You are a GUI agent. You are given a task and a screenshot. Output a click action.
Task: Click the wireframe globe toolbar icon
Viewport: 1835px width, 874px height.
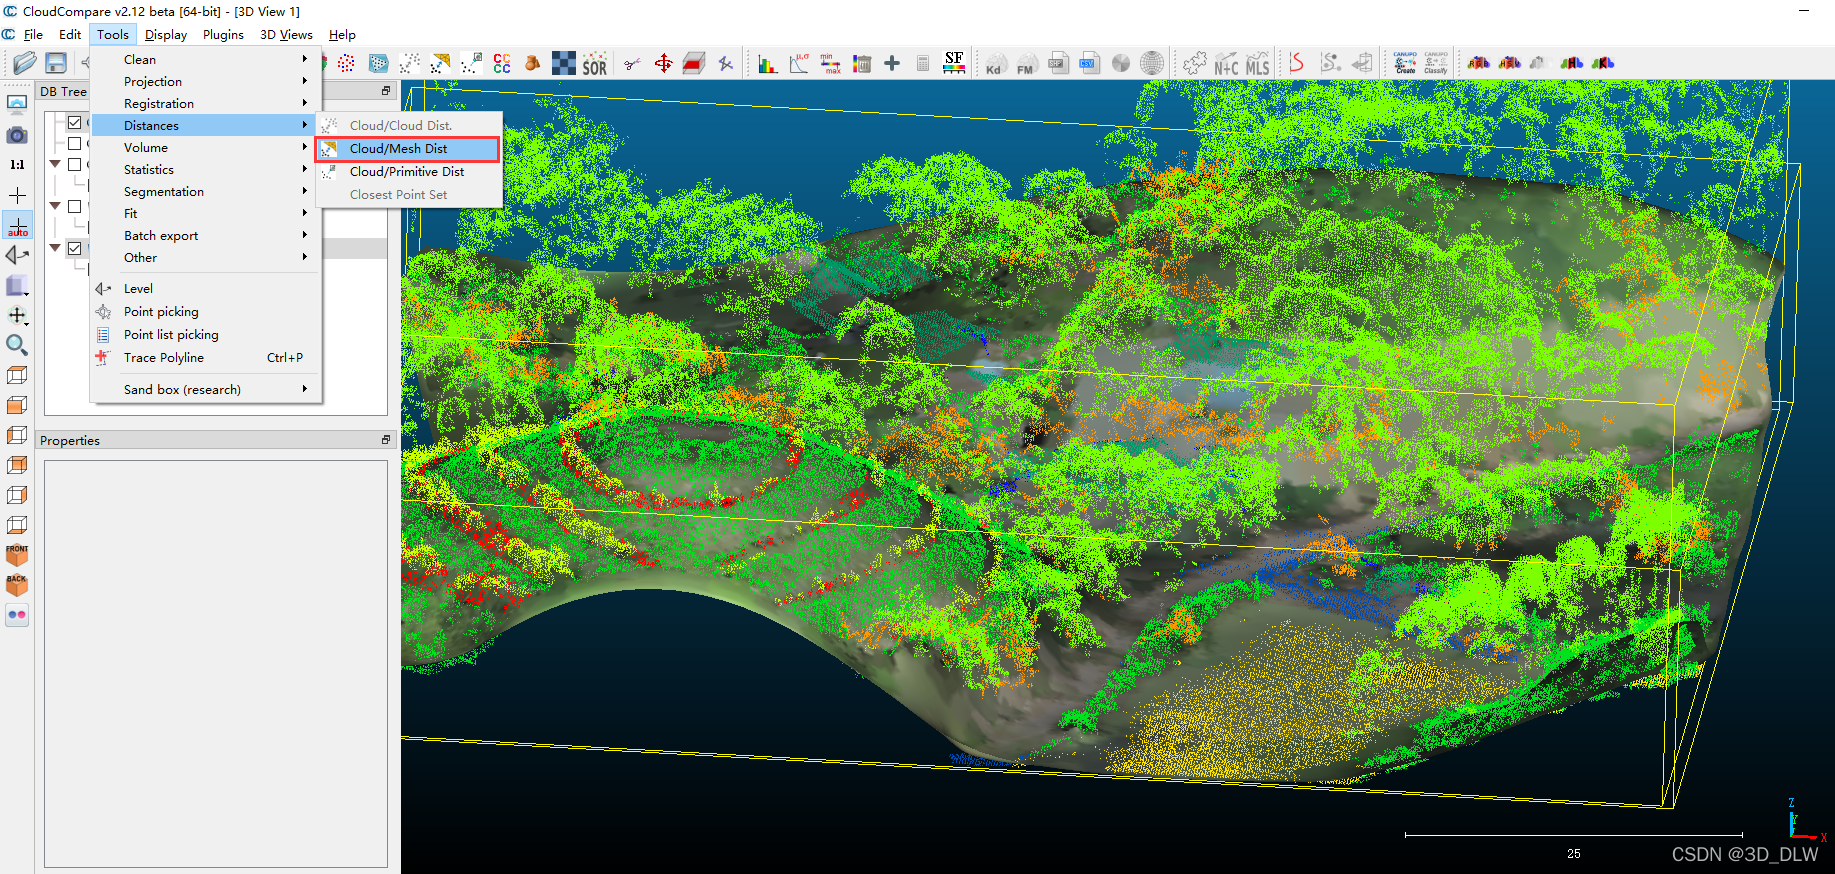[x=1152, y=64]
